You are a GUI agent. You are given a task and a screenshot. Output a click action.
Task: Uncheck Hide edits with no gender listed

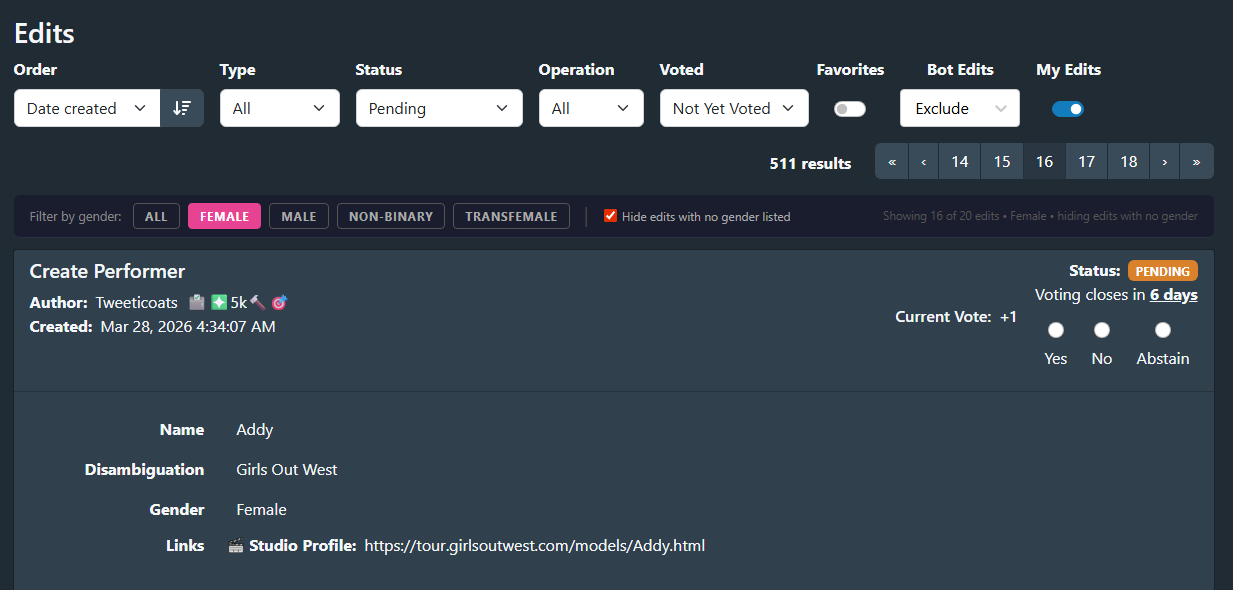[x=610, y=216]
